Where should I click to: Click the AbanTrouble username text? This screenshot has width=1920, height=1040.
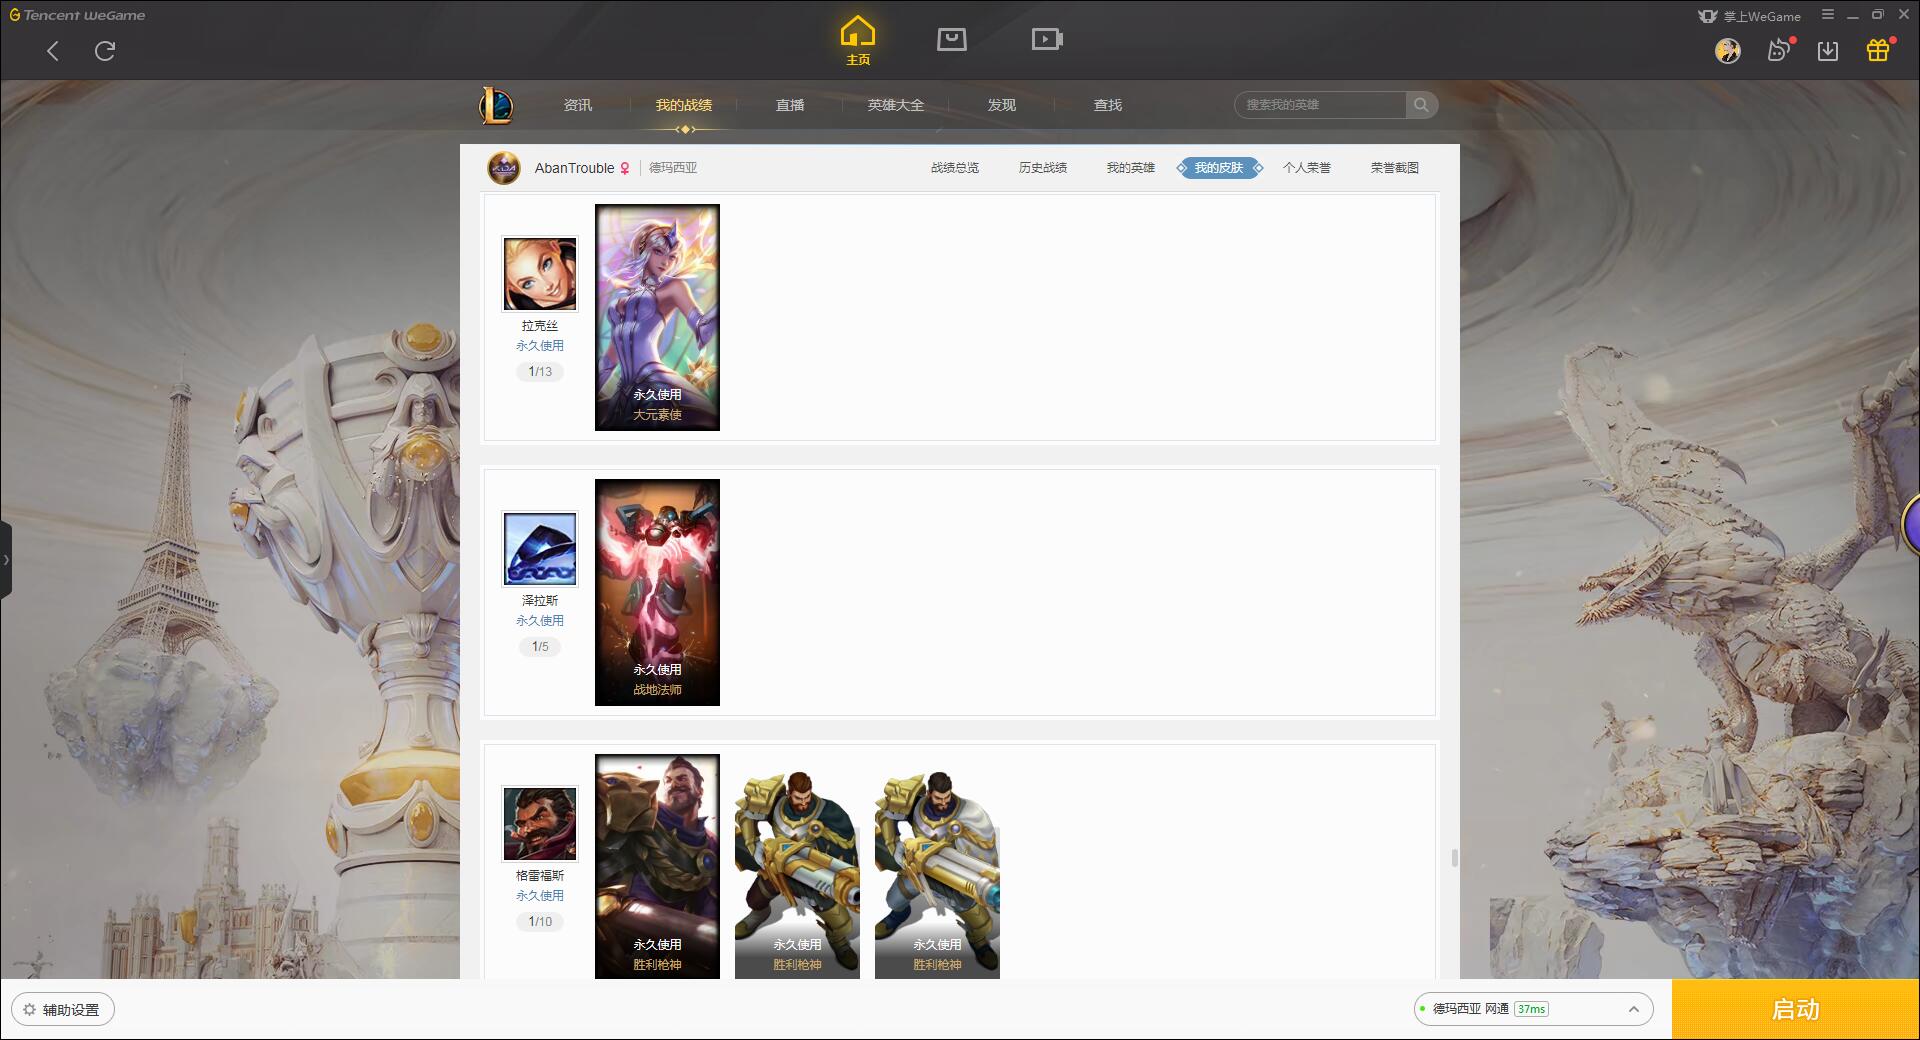click(x=574, y=168)
